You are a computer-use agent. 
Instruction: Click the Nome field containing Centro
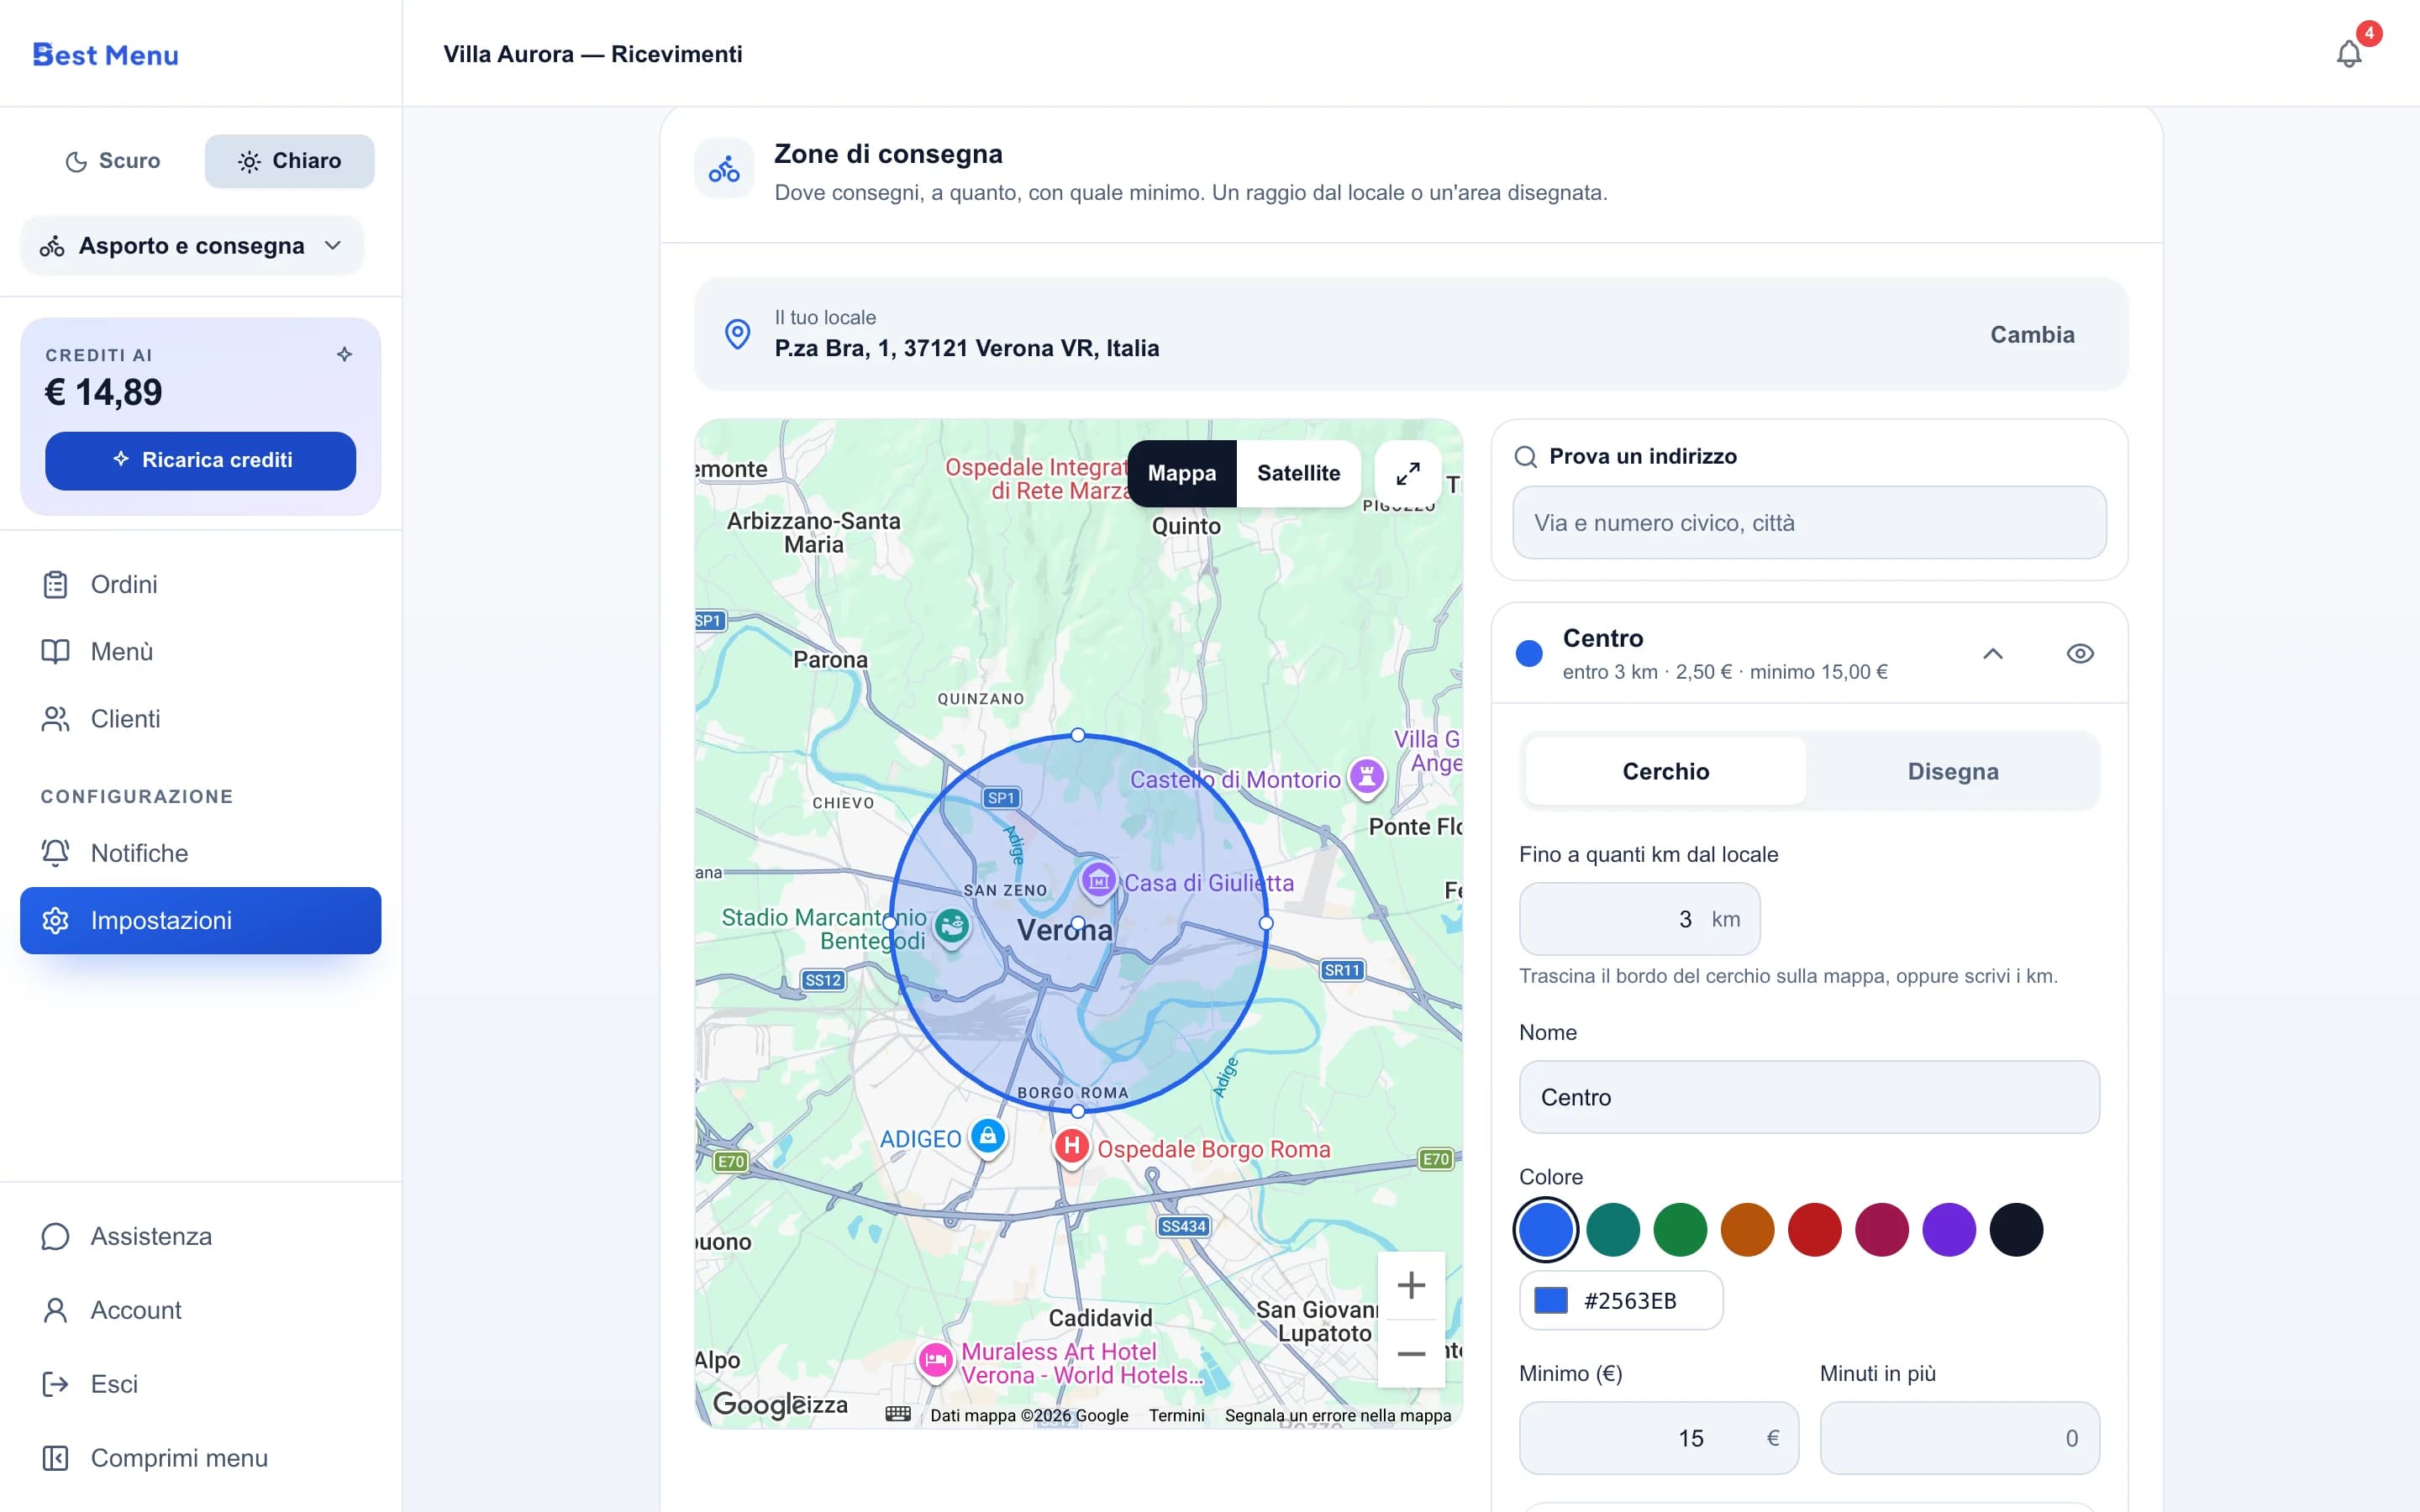click(1809, 1097)
